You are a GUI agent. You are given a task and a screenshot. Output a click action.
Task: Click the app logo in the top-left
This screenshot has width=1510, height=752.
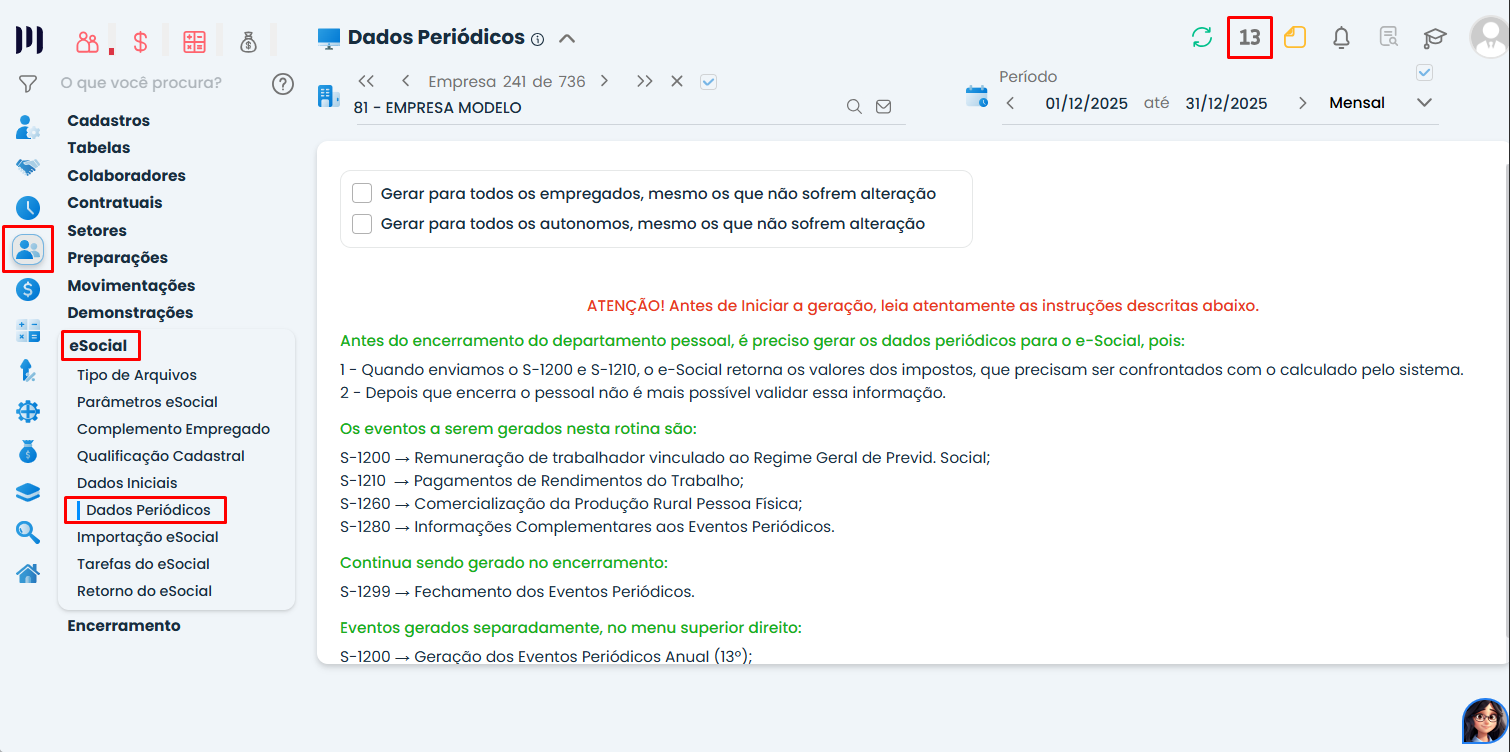(x=29, y=40)
